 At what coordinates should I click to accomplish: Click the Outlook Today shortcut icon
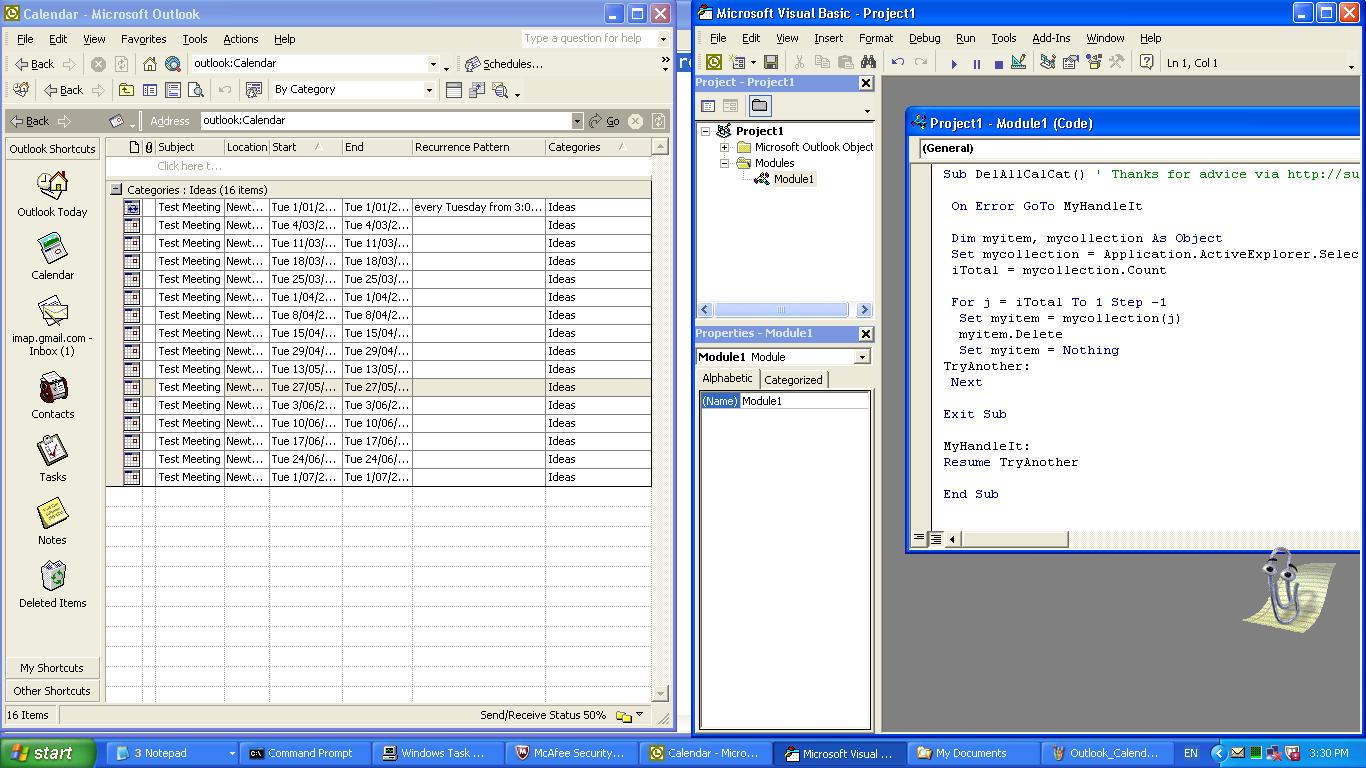click(x=52, y=186)
